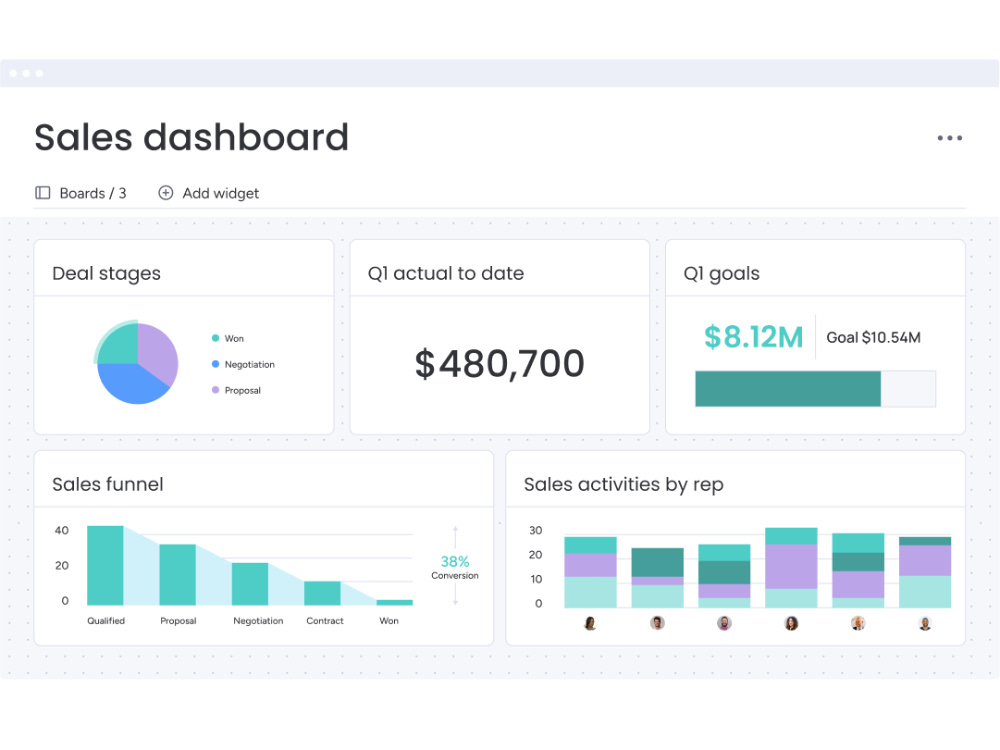Click the Boards panel icon
This screenshot has width=1000, height=750.
pyautogui.click(x=43, y=193)
